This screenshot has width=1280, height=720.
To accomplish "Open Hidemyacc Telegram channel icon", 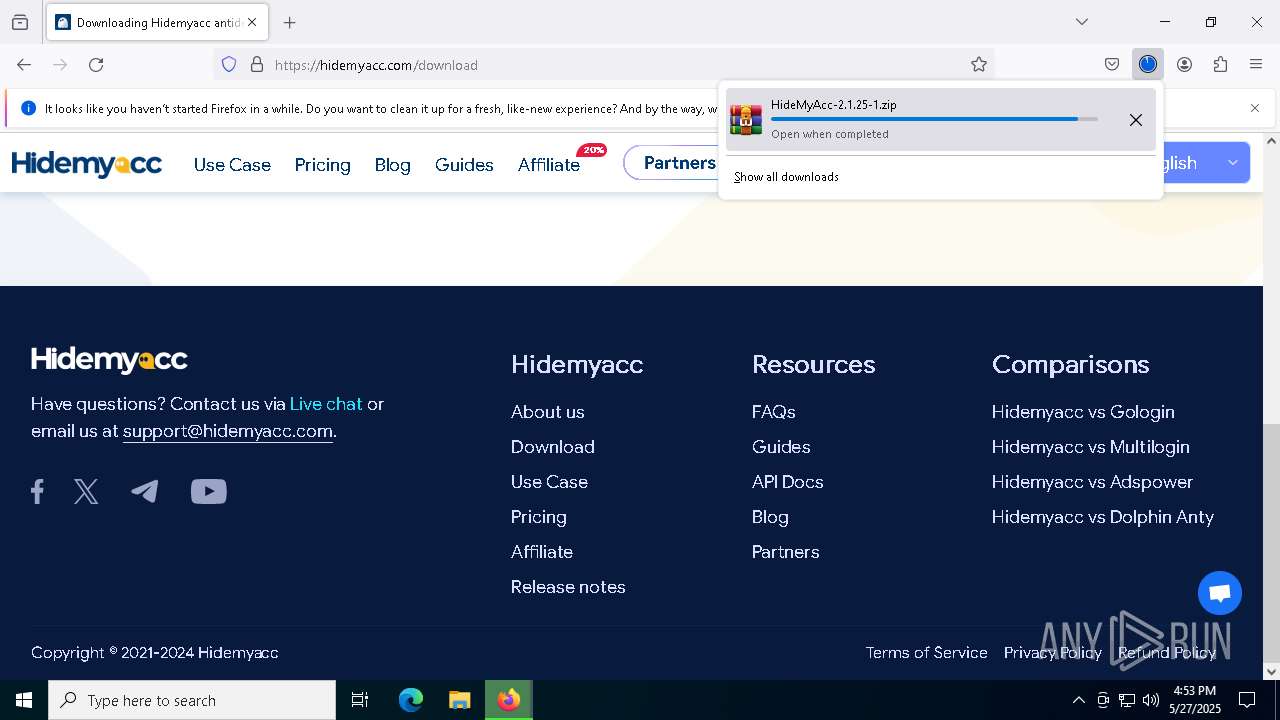I will [x=145, y=491].
